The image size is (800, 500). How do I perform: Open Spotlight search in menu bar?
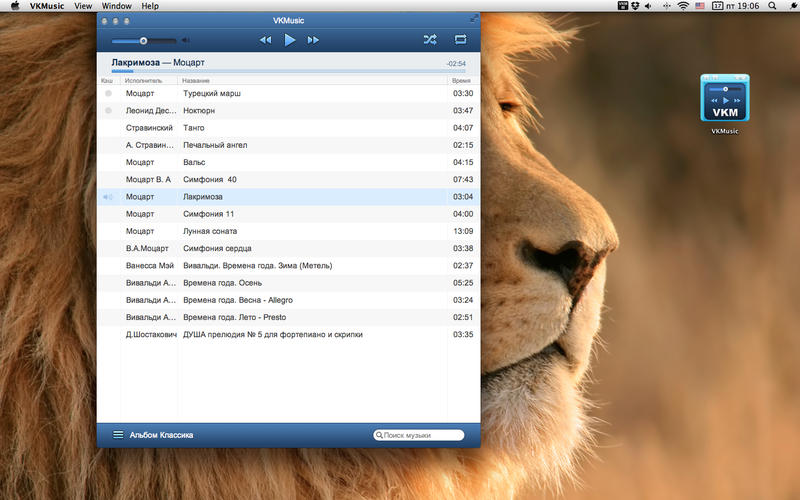tap(772, 6)
